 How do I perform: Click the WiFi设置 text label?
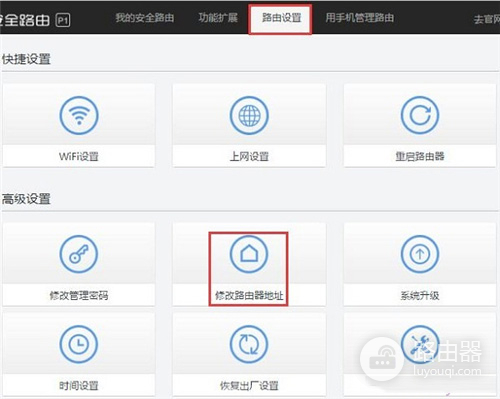[x=79, y=156]
